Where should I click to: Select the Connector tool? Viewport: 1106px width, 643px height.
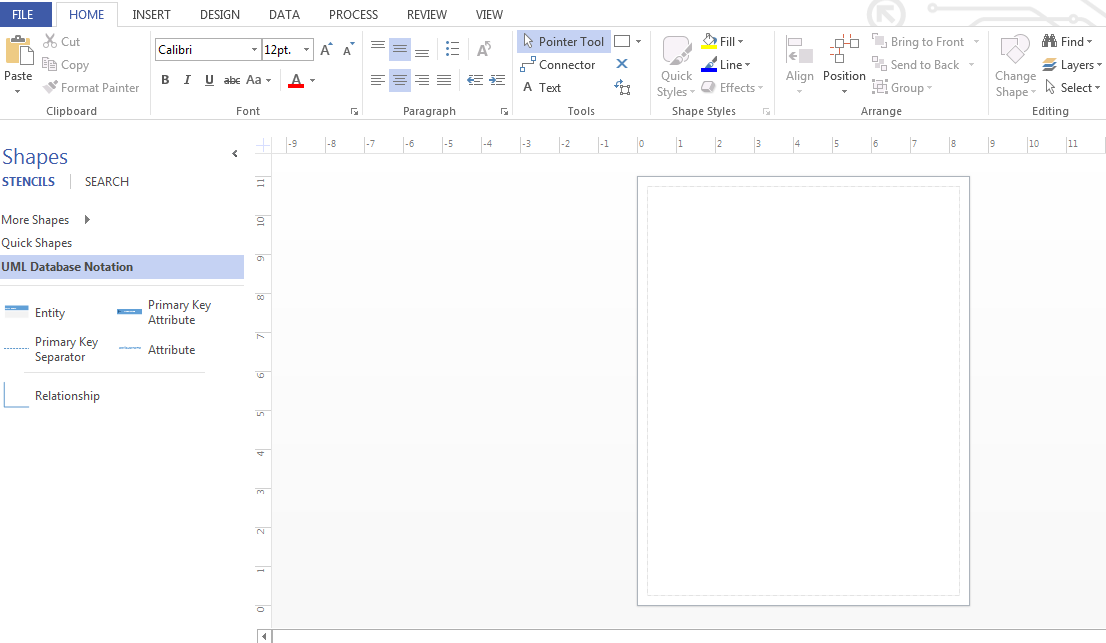pos(559,64)
